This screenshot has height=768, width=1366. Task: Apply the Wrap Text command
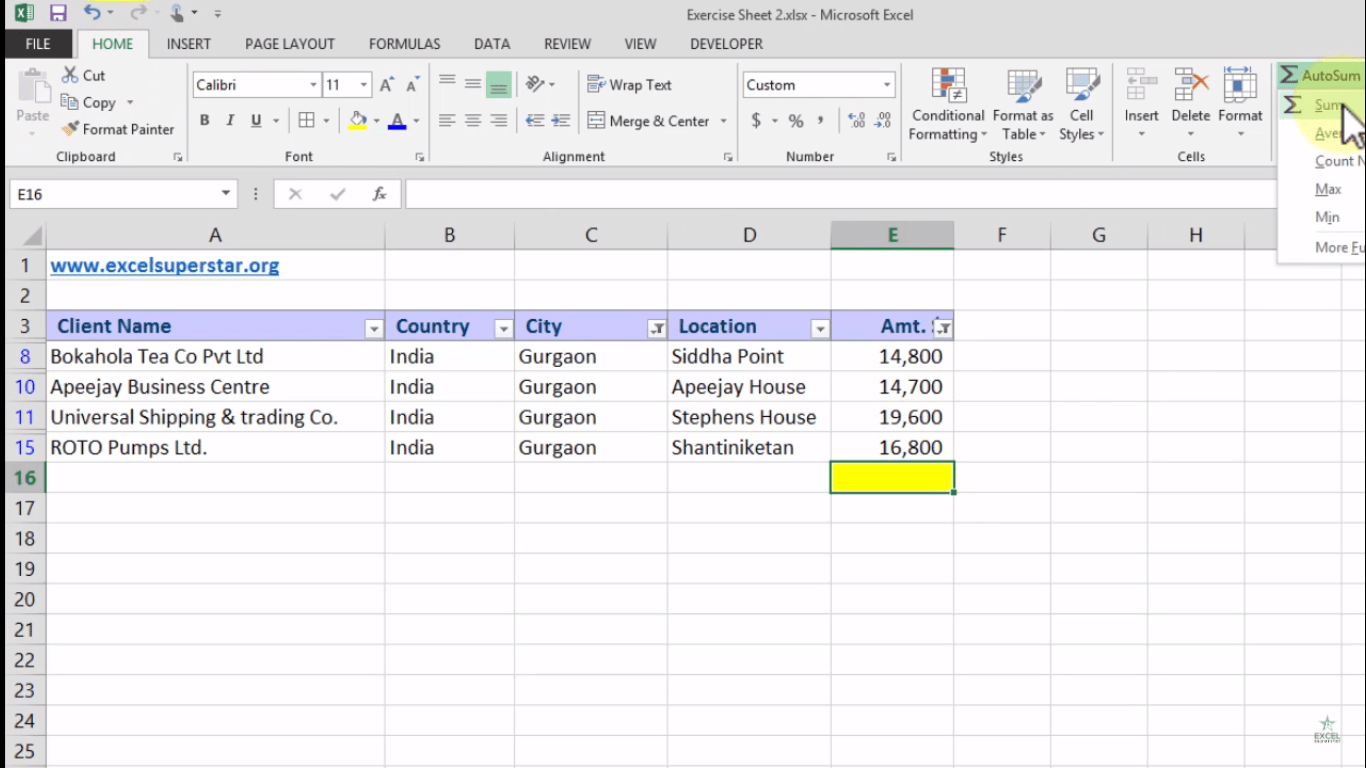[x=628, y=84]
